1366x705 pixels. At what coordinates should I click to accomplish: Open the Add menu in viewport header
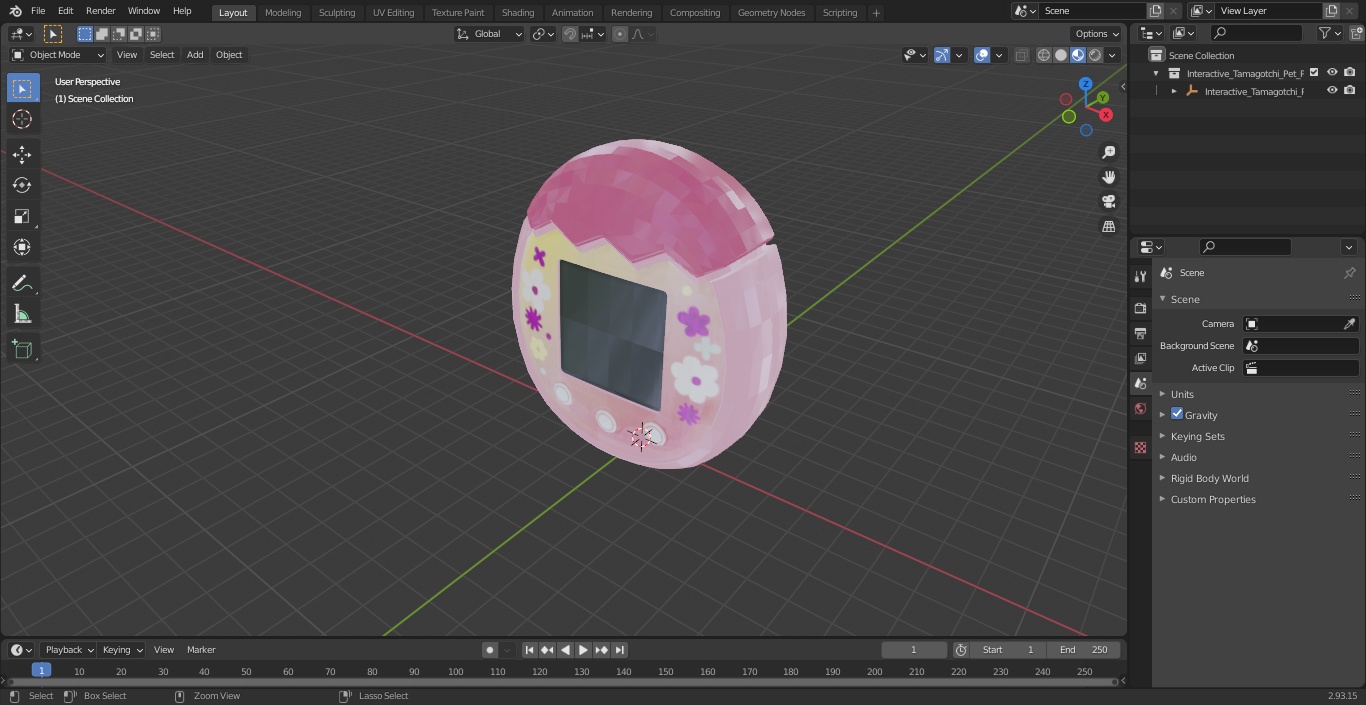(195, 55)
